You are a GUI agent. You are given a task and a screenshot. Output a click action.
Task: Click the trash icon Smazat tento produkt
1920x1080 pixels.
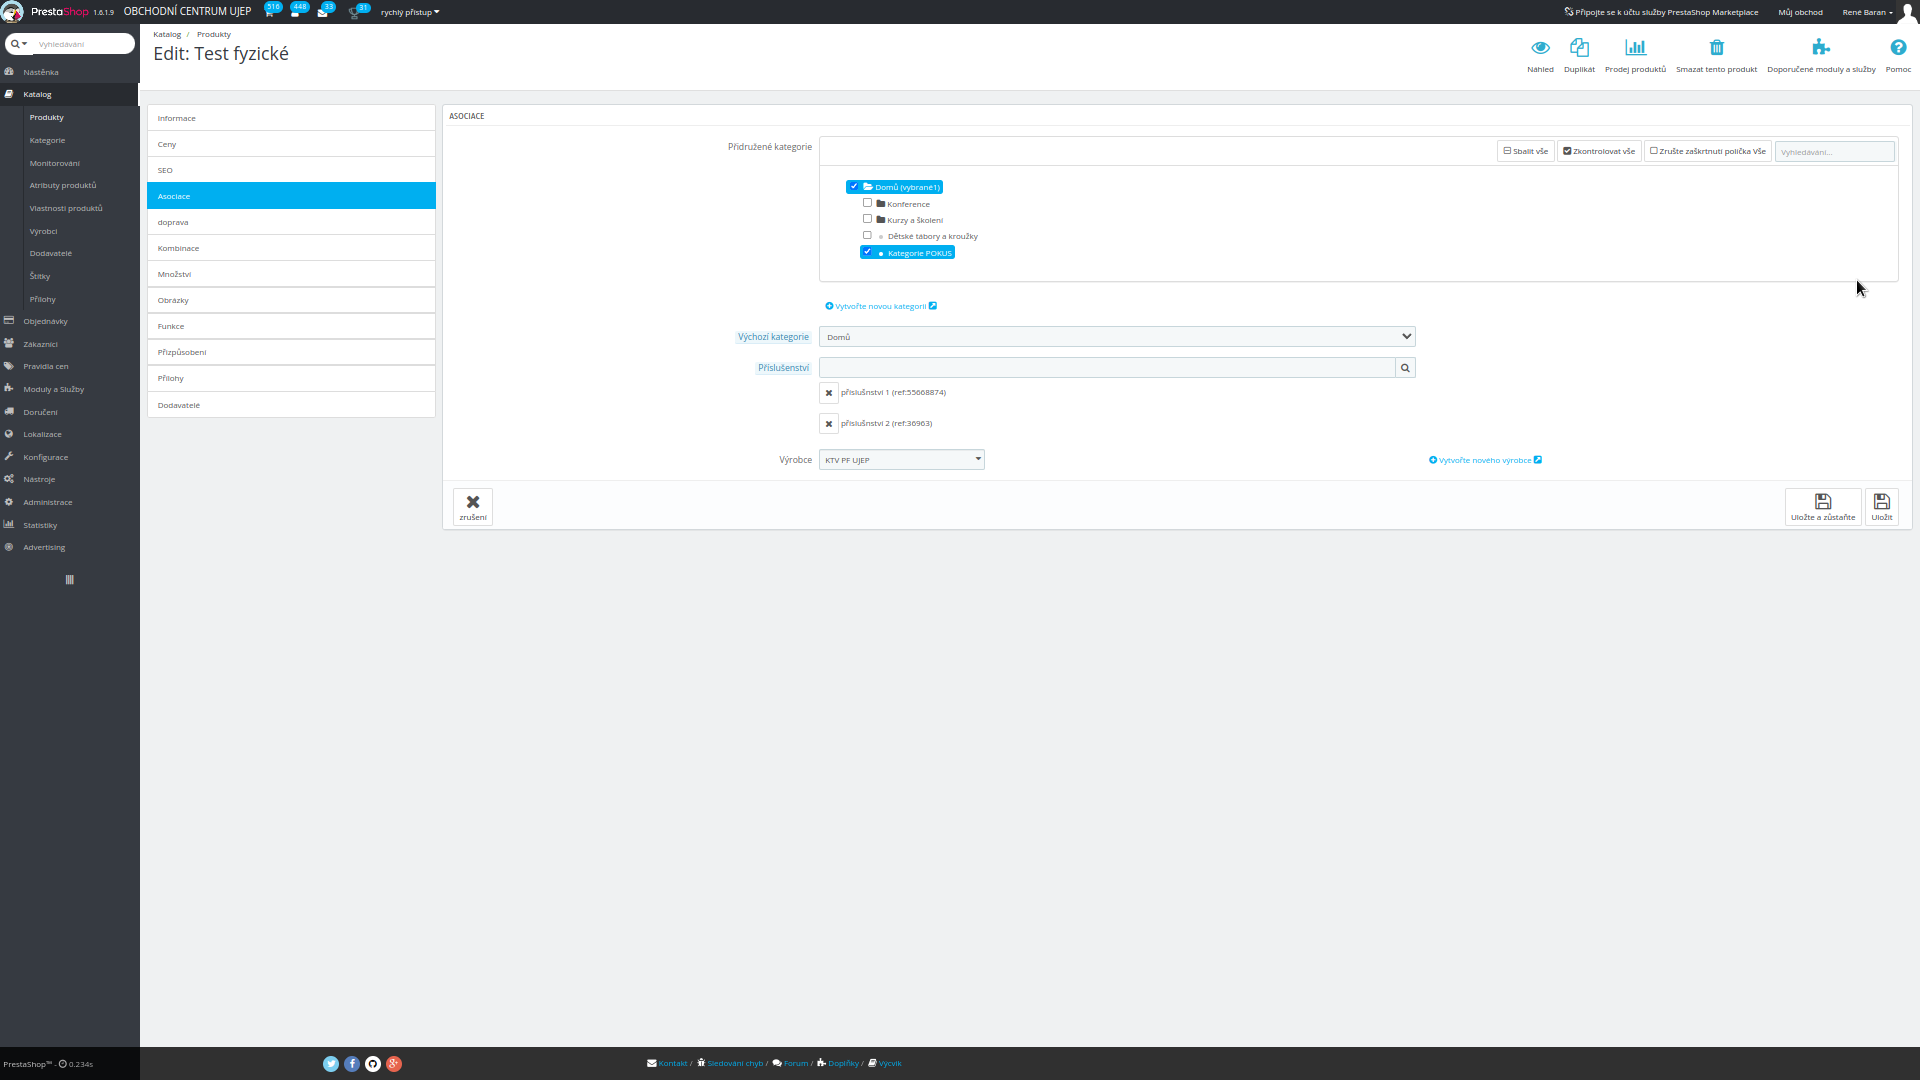click(1716, 48)
